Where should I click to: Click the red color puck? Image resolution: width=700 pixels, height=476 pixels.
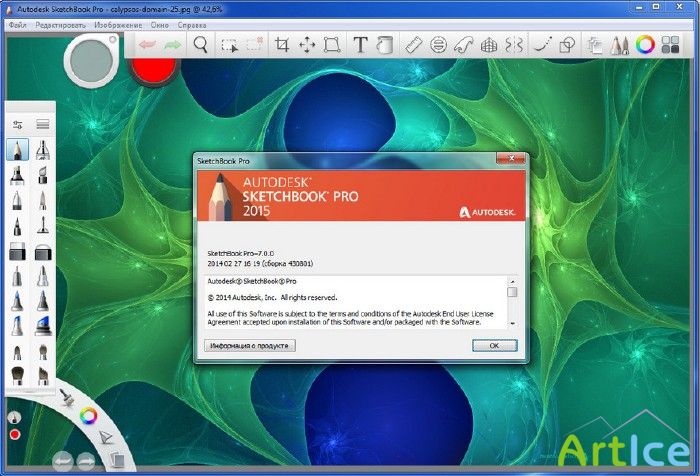pyautogui.click(x=153, y=69)
